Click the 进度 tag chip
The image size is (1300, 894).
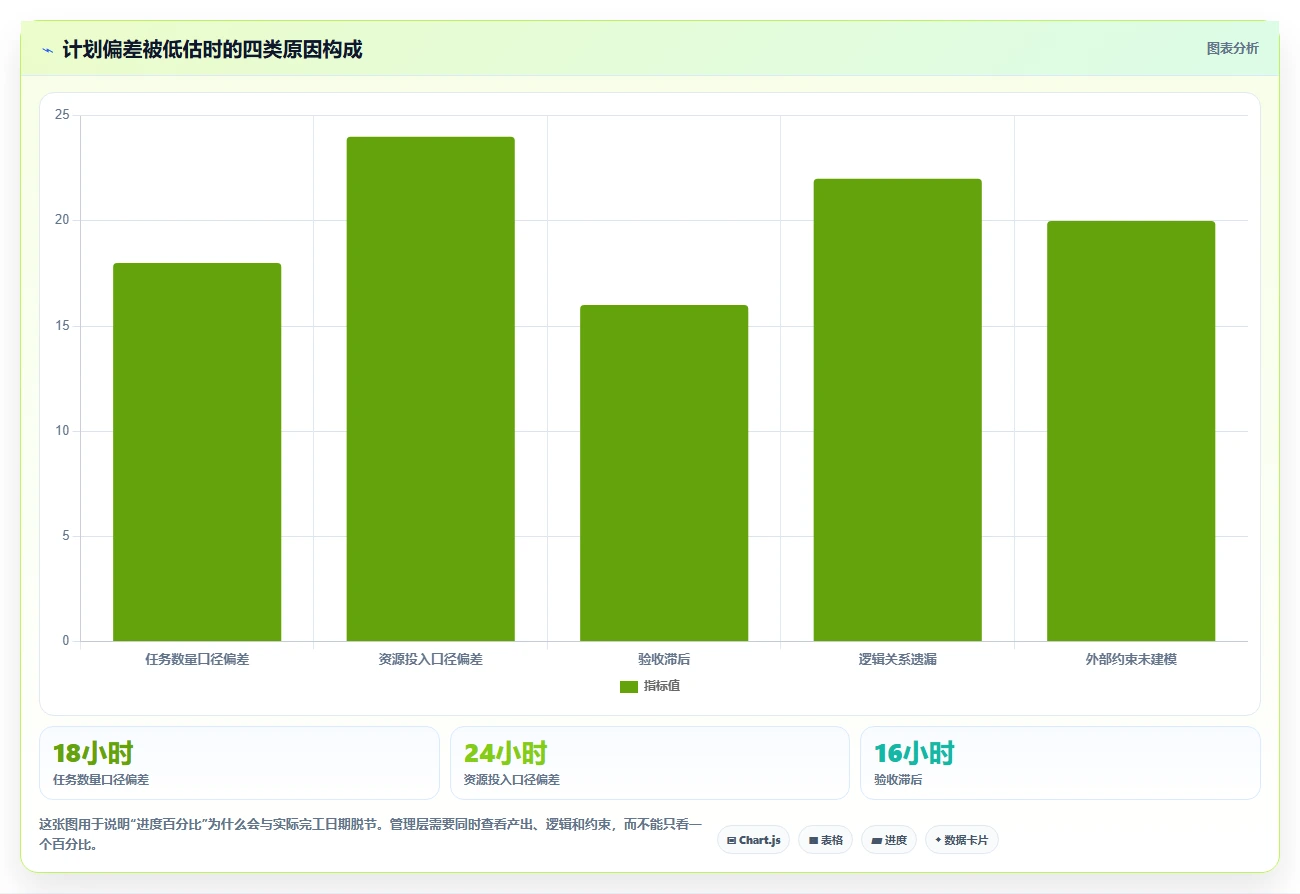point(889,840)
